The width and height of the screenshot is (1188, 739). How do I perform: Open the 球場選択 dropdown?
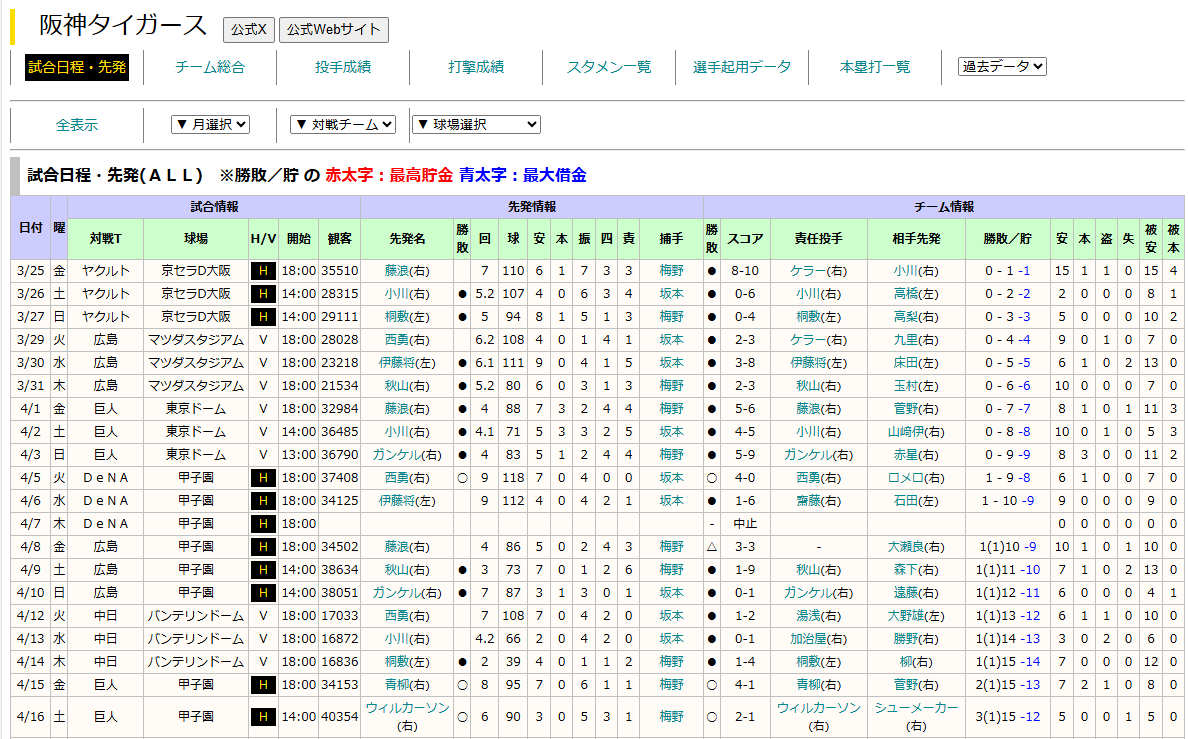tap(476, 125)
